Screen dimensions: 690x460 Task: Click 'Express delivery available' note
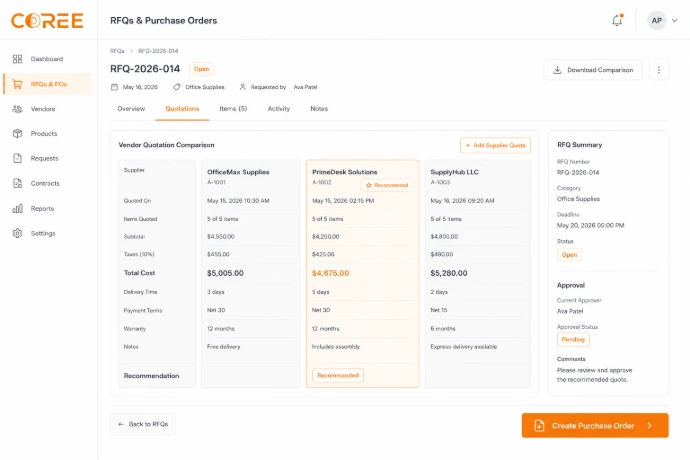click(x=464, y=347)
